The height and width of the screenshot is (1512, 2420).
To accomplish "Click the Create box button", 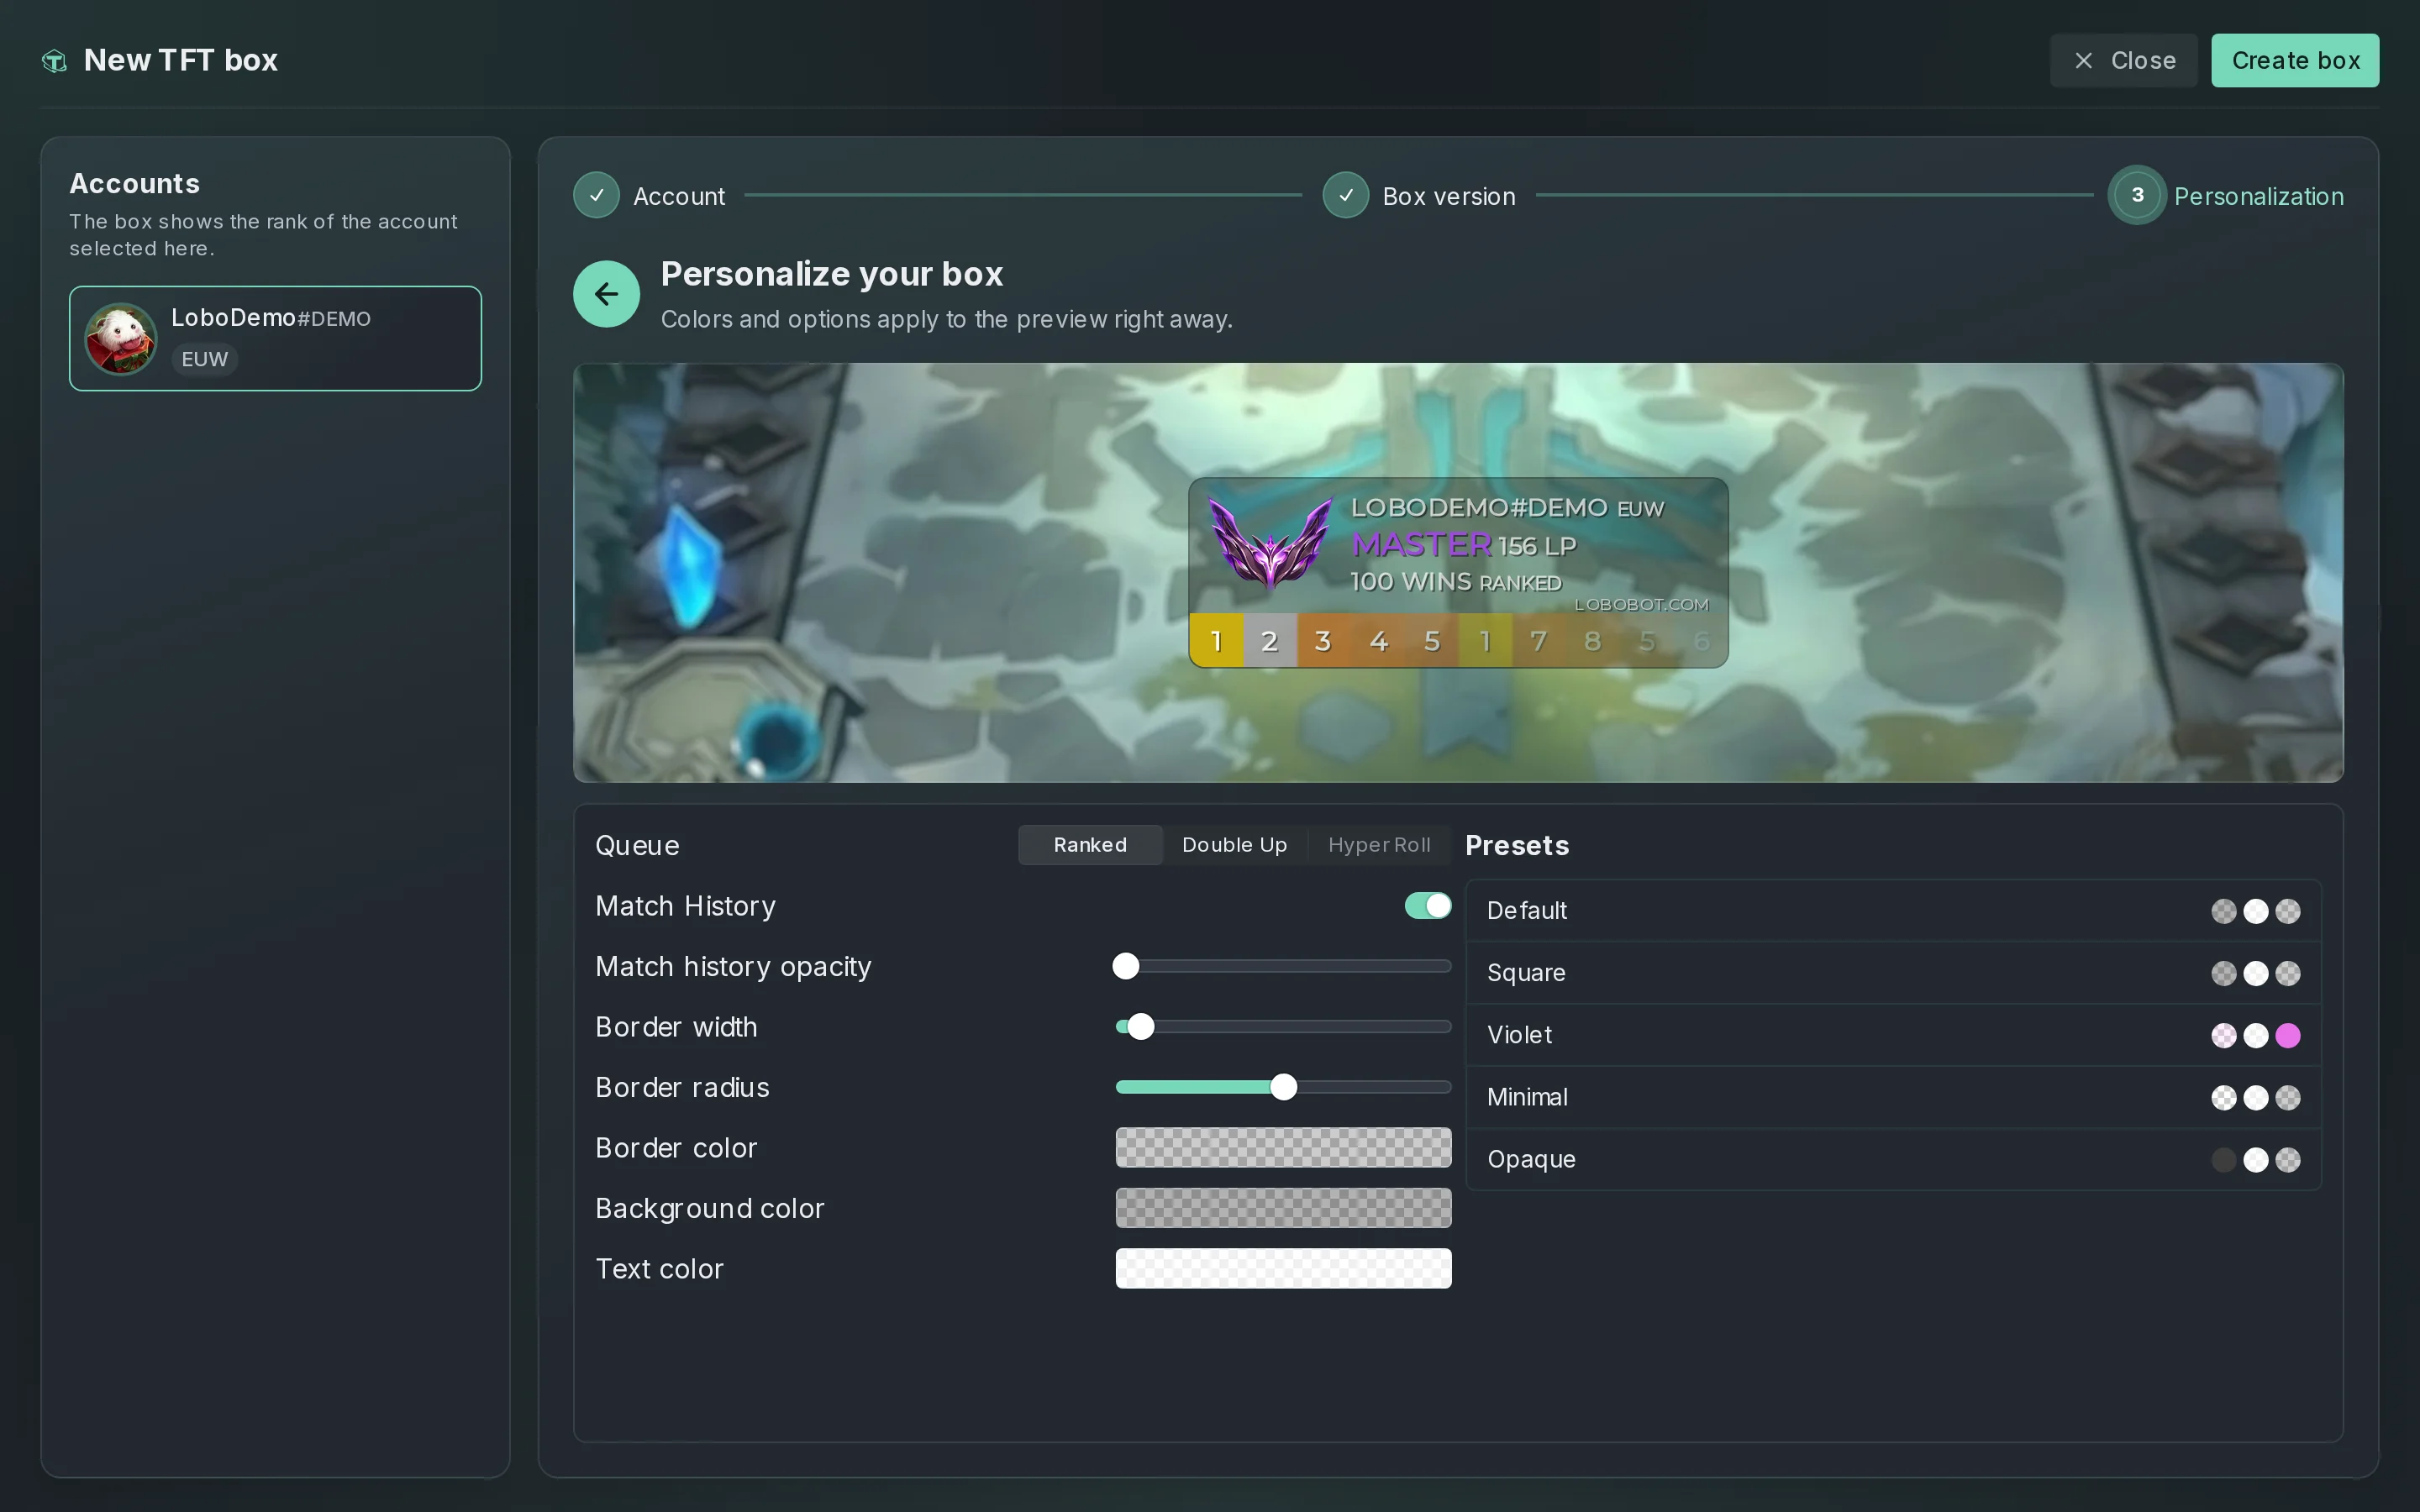I will click(x=2295, y=61).
